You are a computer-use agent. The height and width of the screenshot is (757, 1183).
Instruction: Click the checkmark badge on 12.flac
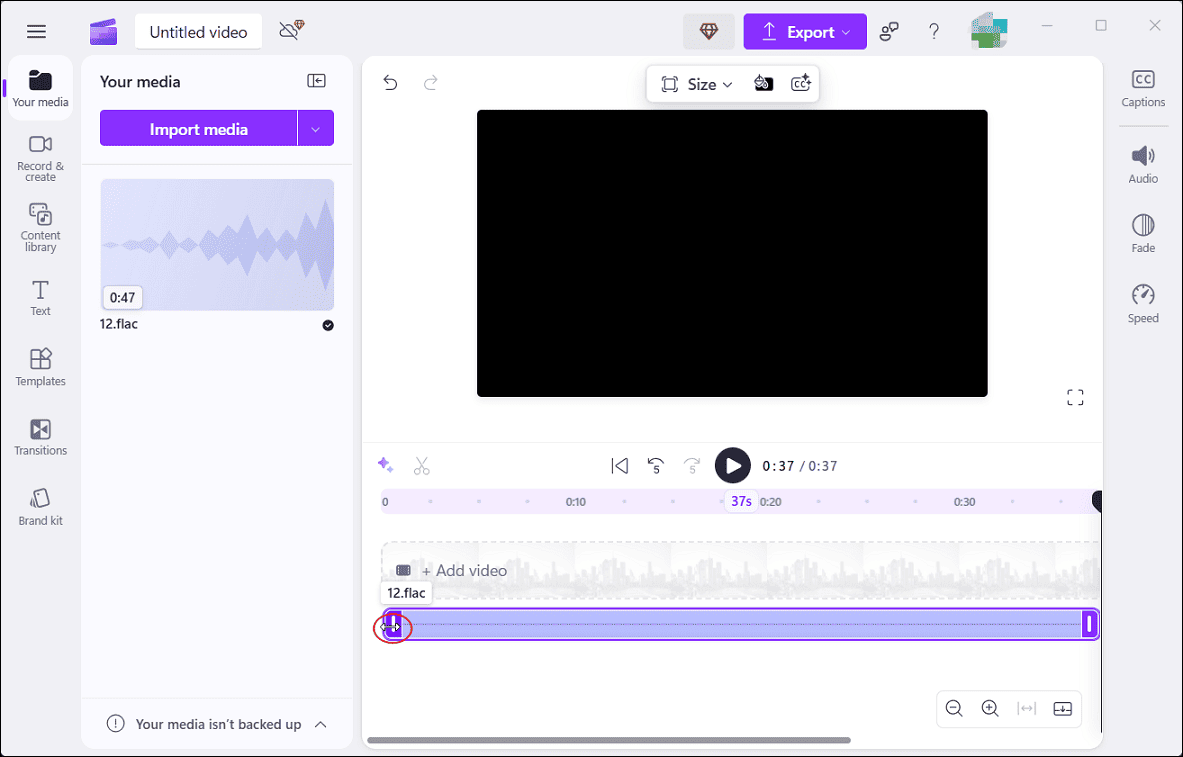point(328,325)
